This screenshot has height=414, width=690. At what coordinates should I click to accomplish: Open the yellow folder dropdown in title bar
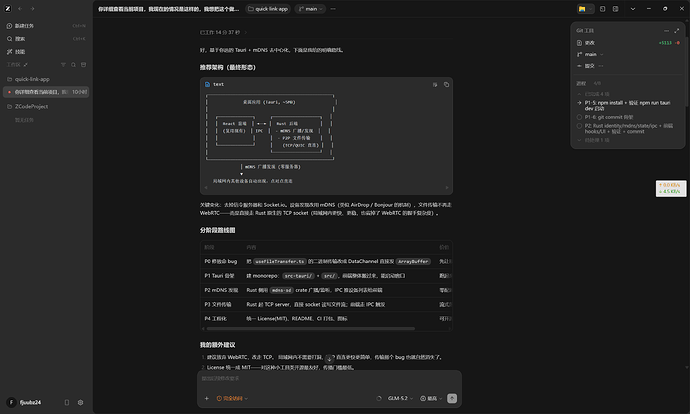click(x=585, y=9)
